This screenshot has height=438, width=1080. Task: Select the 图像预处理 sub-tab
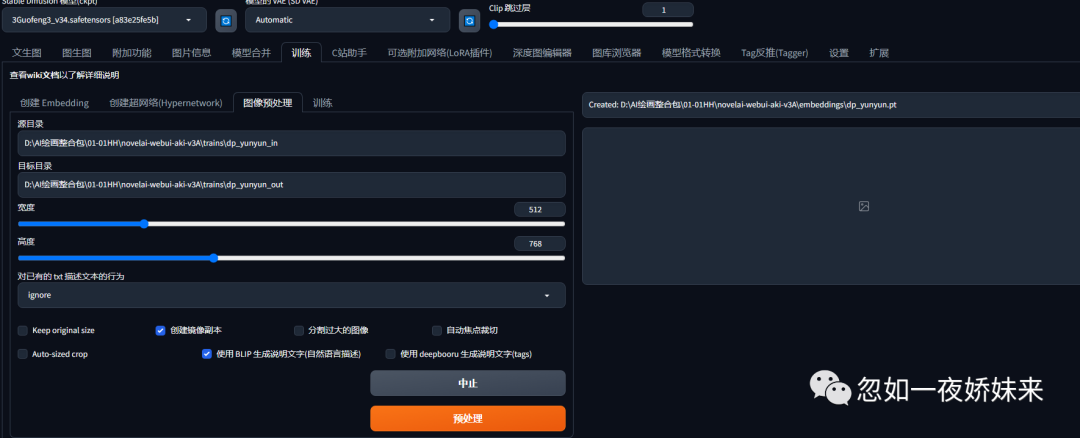coord(268,103)
